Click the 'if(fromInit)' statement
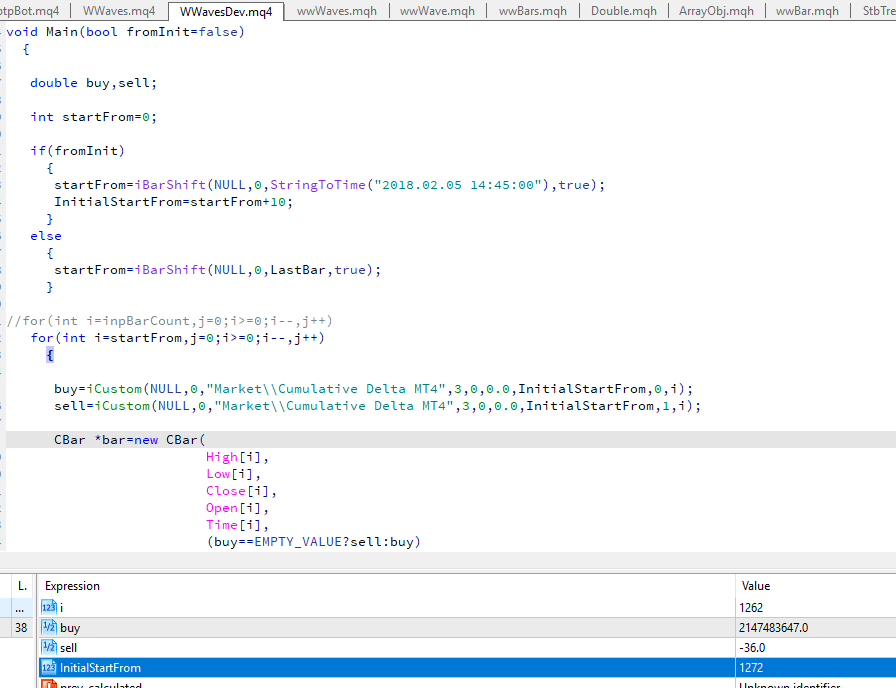 pyautogui.click(x=77, y=151)
